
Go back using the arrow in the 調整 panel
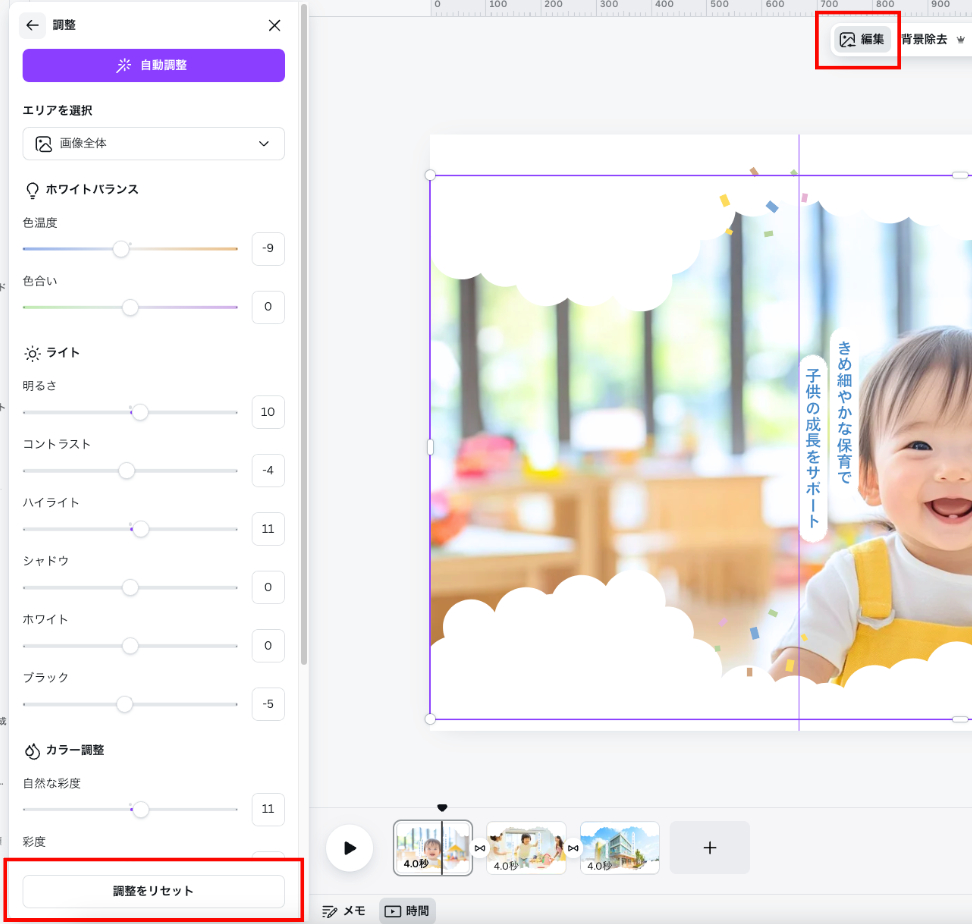click(x=32, y=25)
